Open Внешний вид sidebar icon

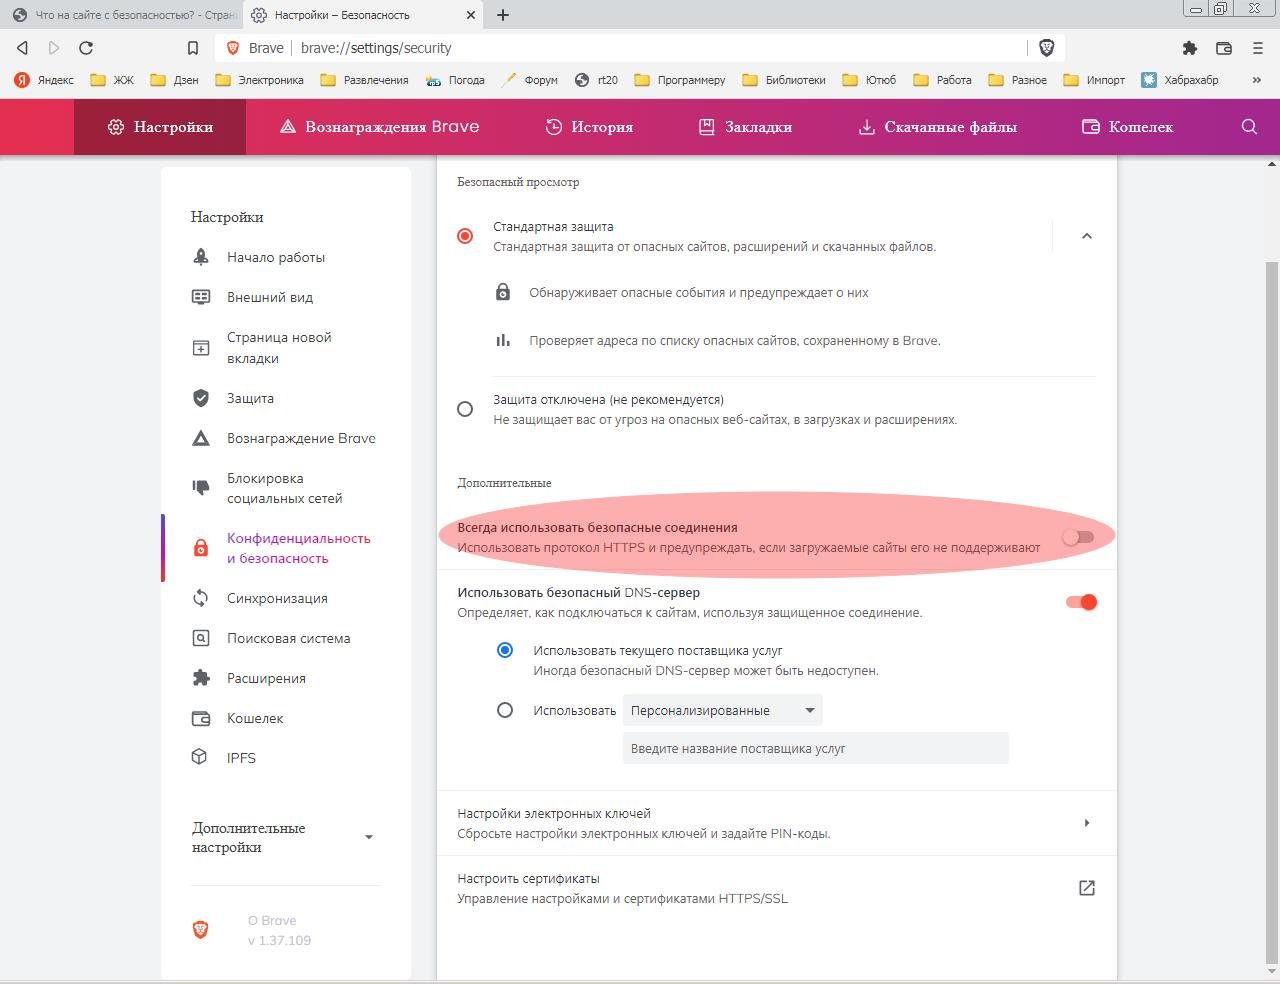[x=201, y=297]
